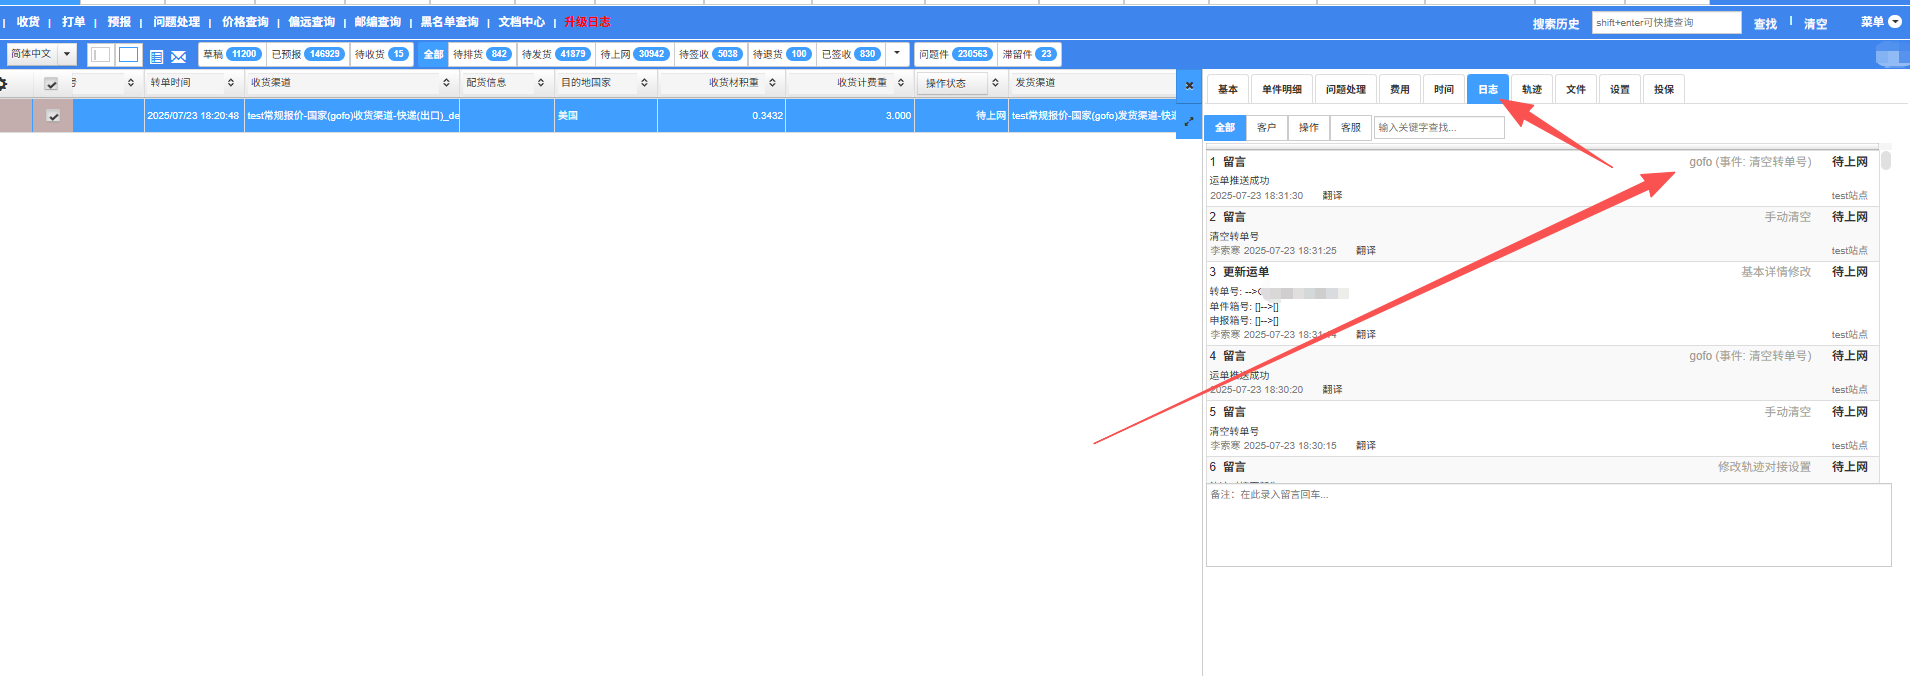The image size is (1910, 676).
Task: Switch to single-pane layout icon
Action: coord(101,54)
